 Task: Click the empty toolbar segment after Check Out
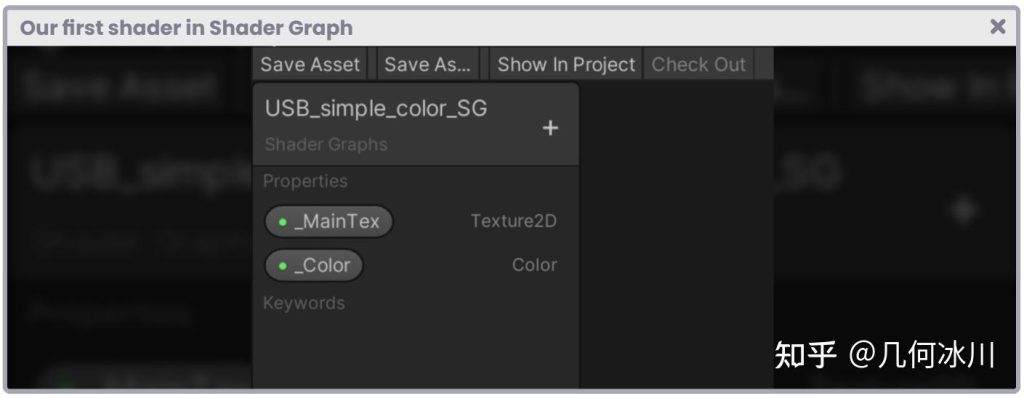[764, 65]
